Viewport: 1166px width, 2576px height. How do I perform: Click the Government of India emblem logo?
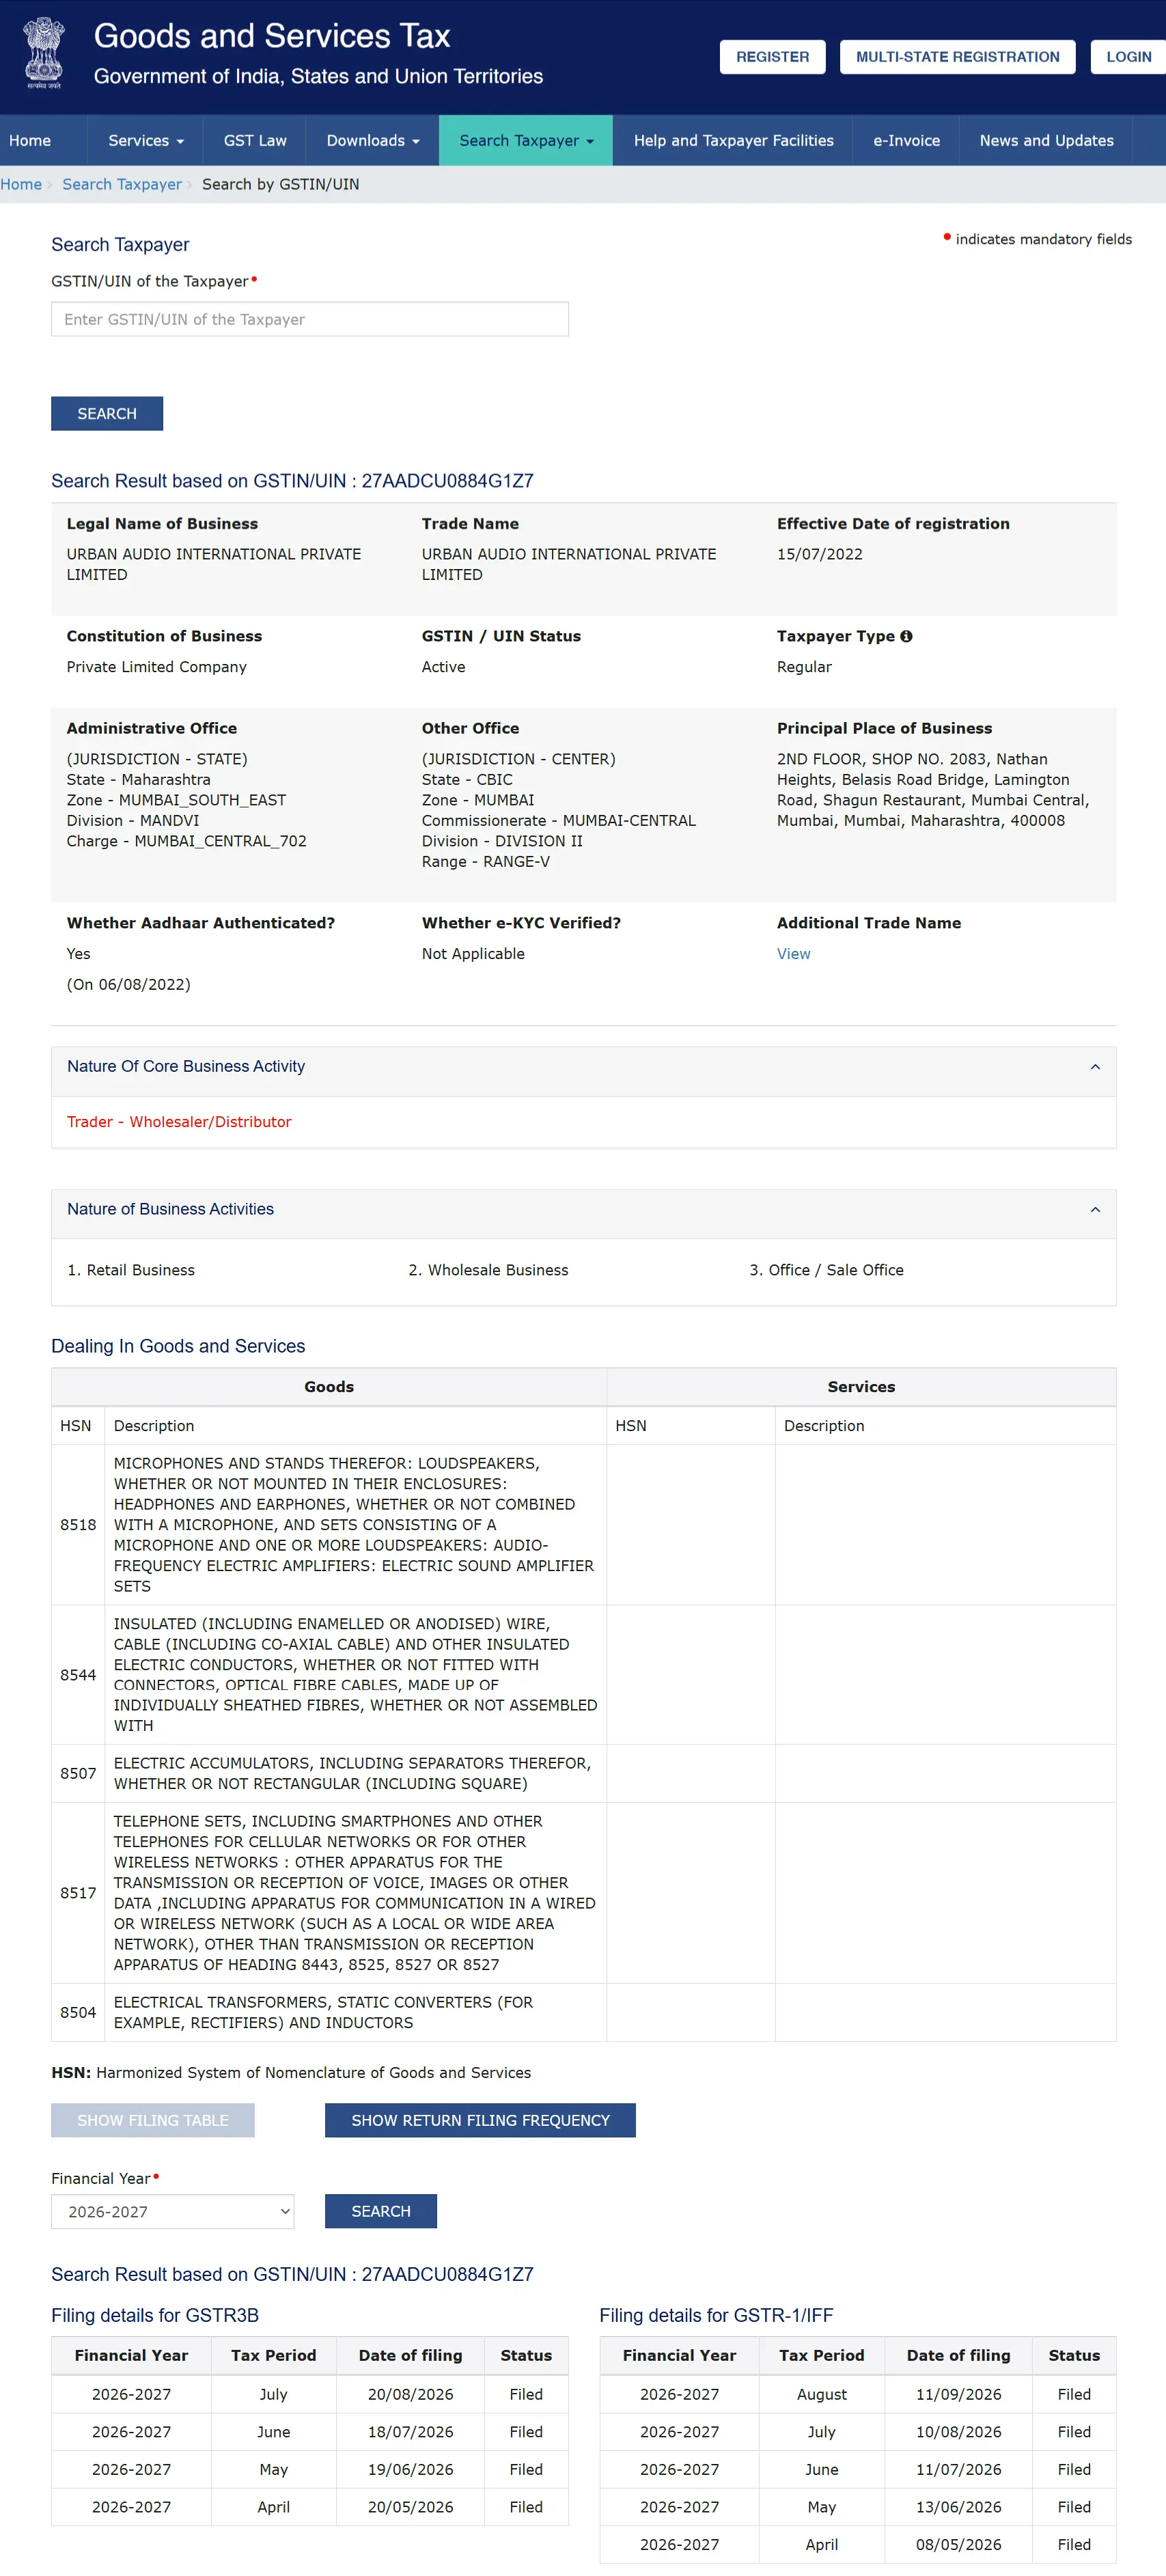(44, 54)
